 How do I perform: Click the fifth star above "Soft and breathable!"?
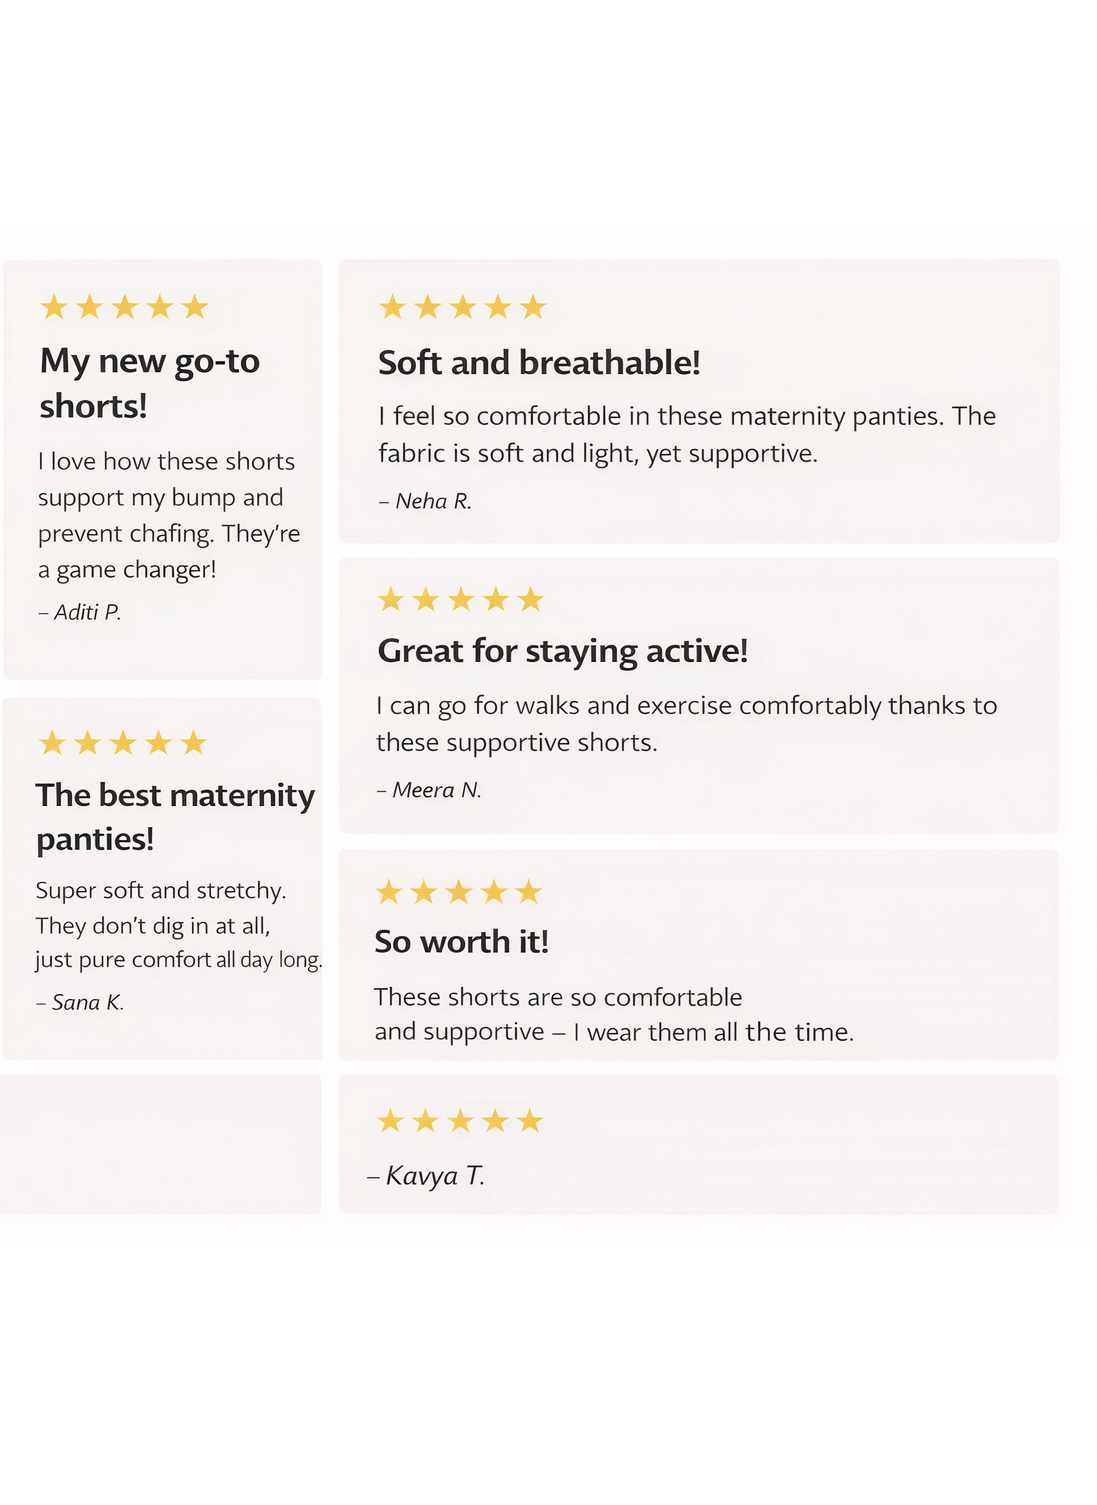533,307
